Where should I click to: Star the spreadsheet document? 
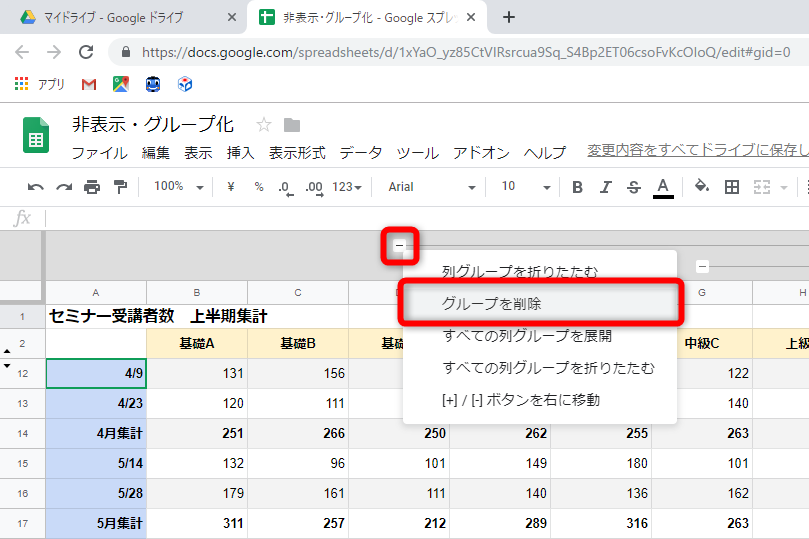[x=264, y=125]
